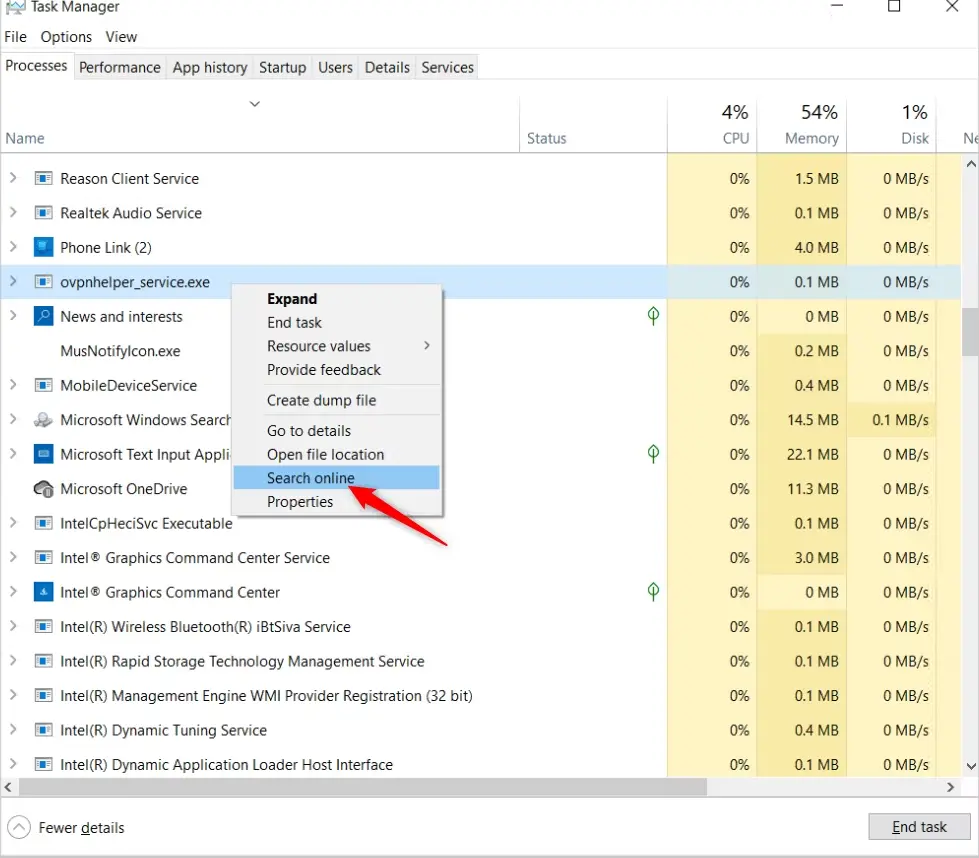Choose Go to details
Viewport: 979px width, 858px height.
(337, 430)
